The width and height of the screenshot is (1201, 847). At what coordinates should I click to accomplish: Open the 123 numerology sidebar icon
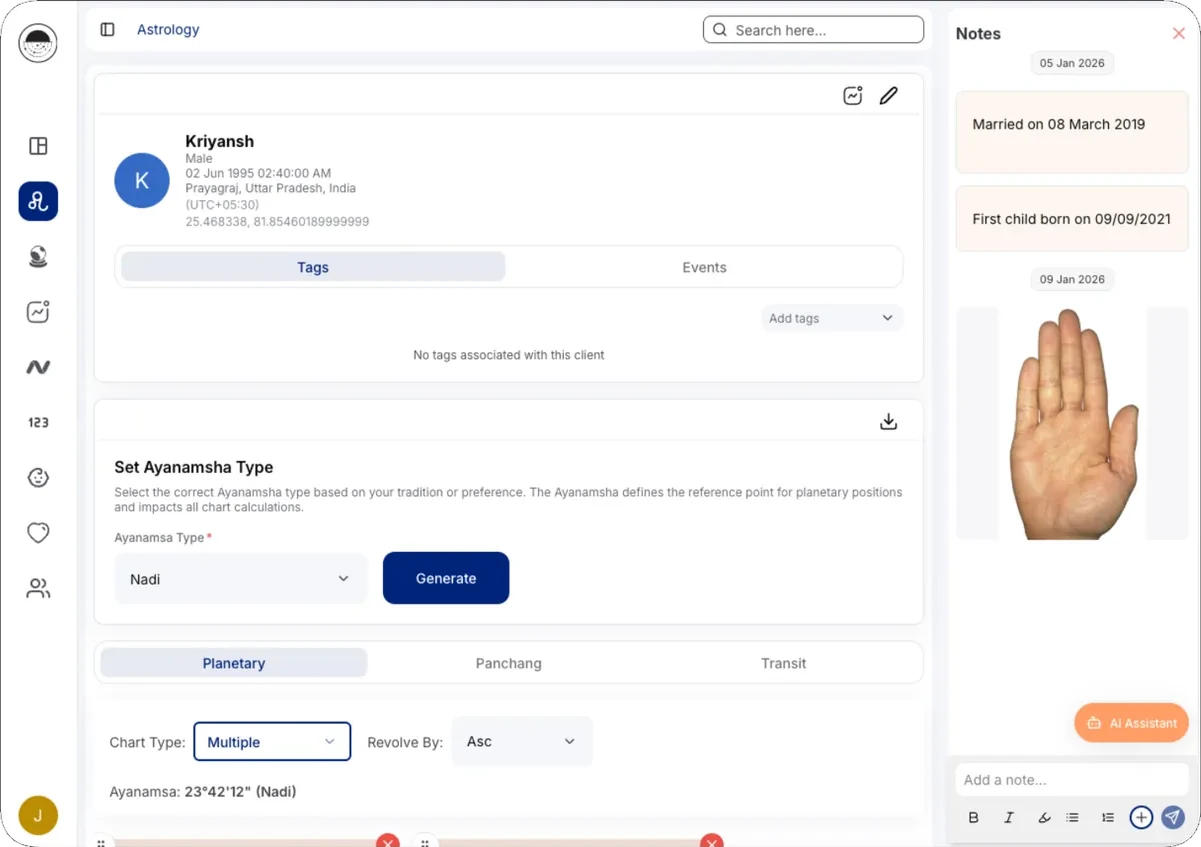38,422
